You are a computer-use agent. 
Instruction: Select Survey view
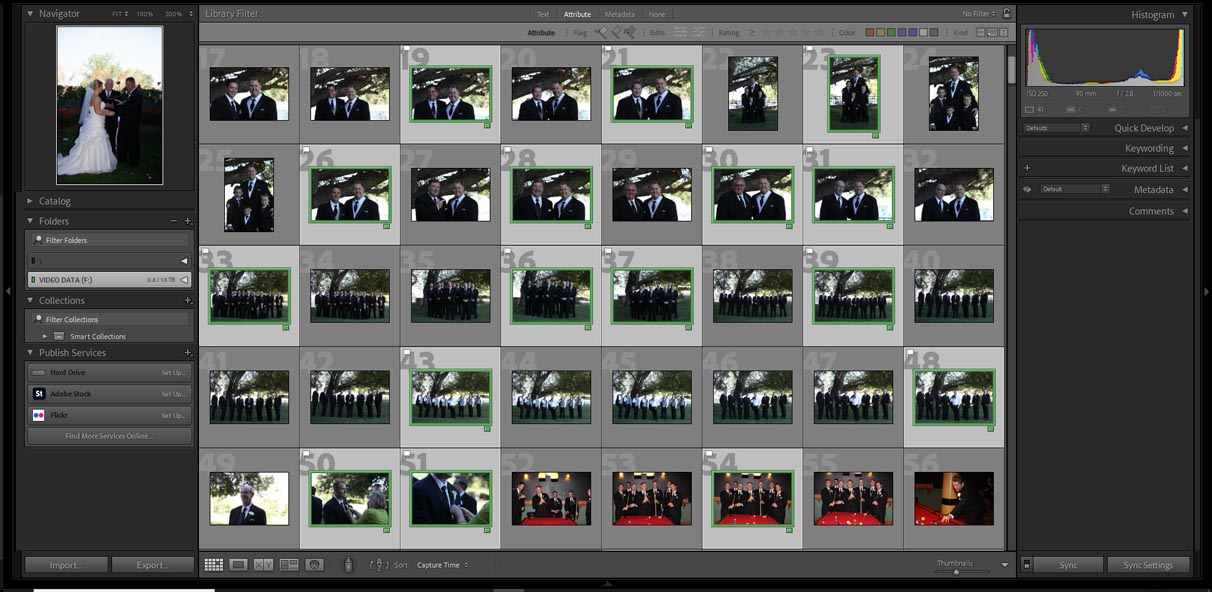(x=287, y=565)
